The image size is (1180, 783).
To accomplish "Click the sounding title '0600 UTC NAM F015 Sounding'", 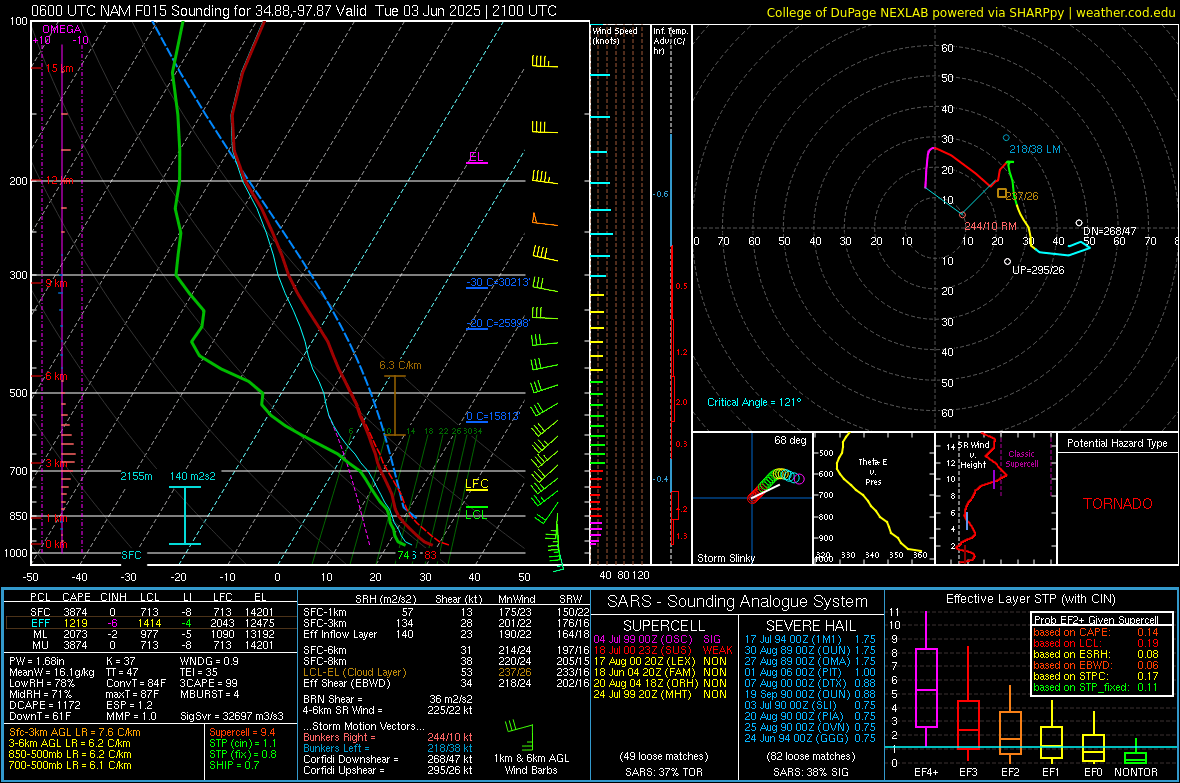I will 130,11.
